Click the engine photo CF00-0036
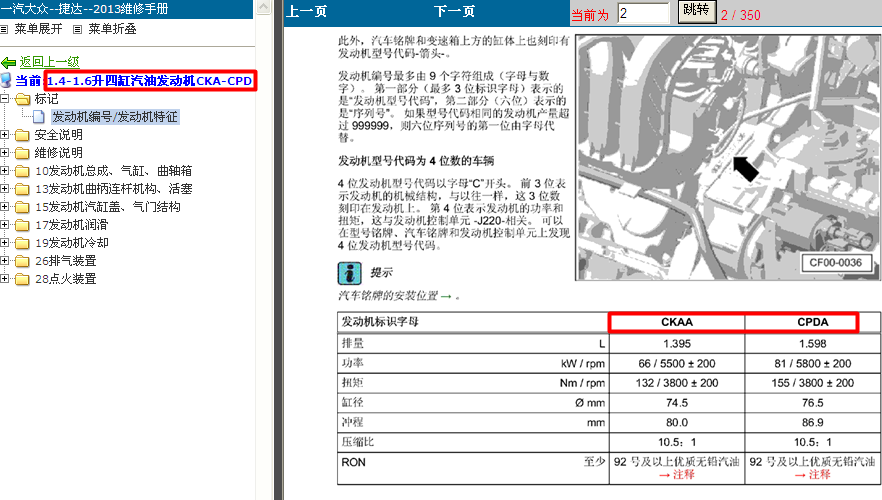This screenshot has width=882, height=500. coord(728,157)
